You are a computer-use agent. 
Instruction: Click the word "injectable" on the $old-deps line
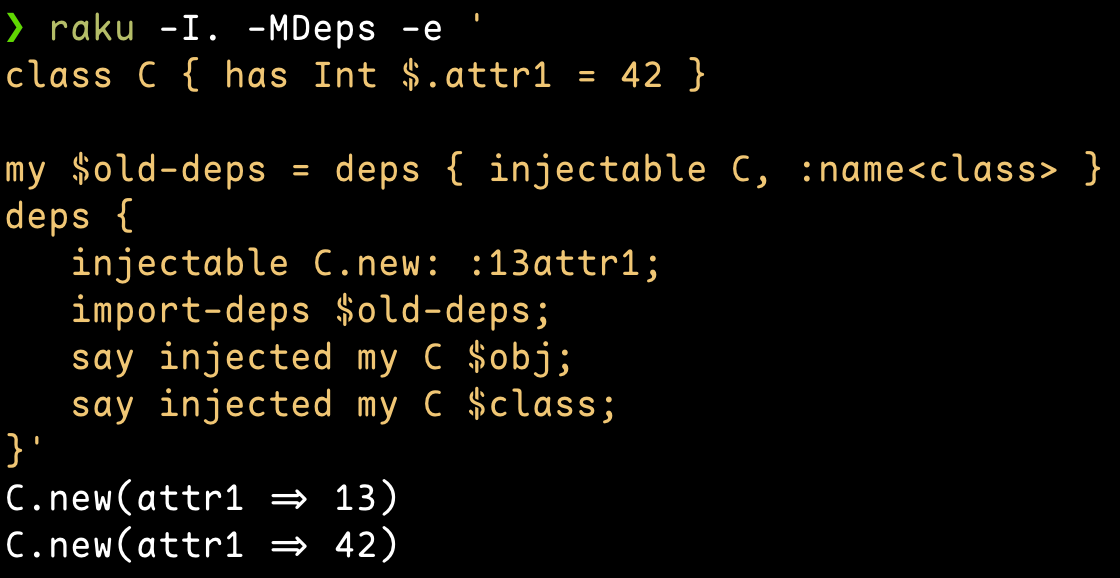pyautogui.click(x=597, y=170)
